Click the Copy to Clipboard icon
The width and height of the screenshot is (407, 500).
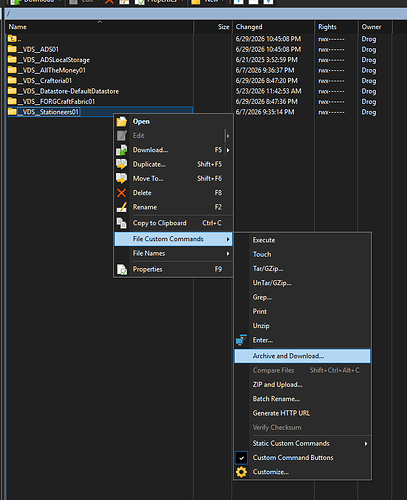click(122, 223)
